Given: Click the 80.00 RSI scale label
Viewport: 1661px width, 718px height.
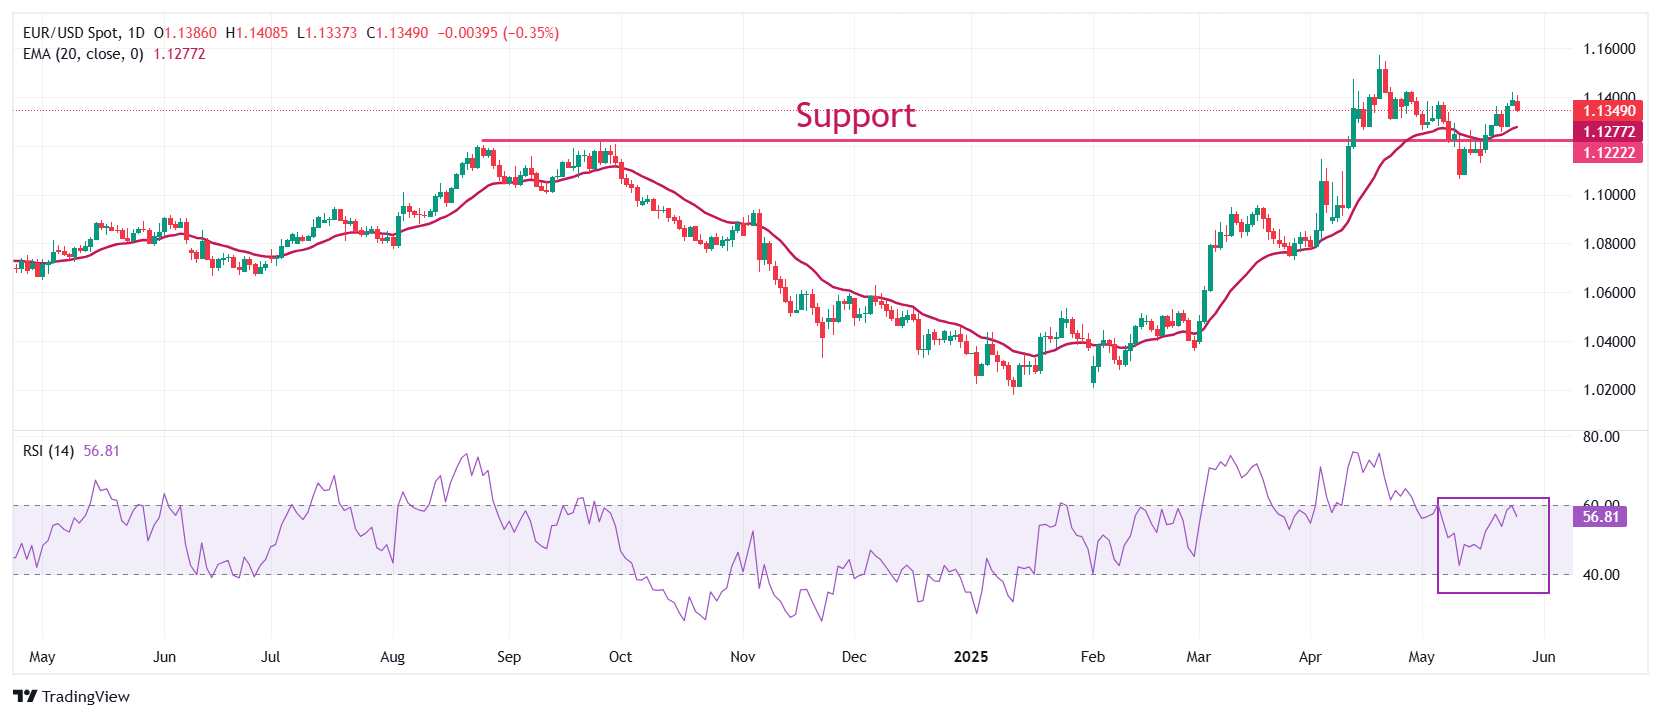Looking at the screenshot, I should 1600,437.
